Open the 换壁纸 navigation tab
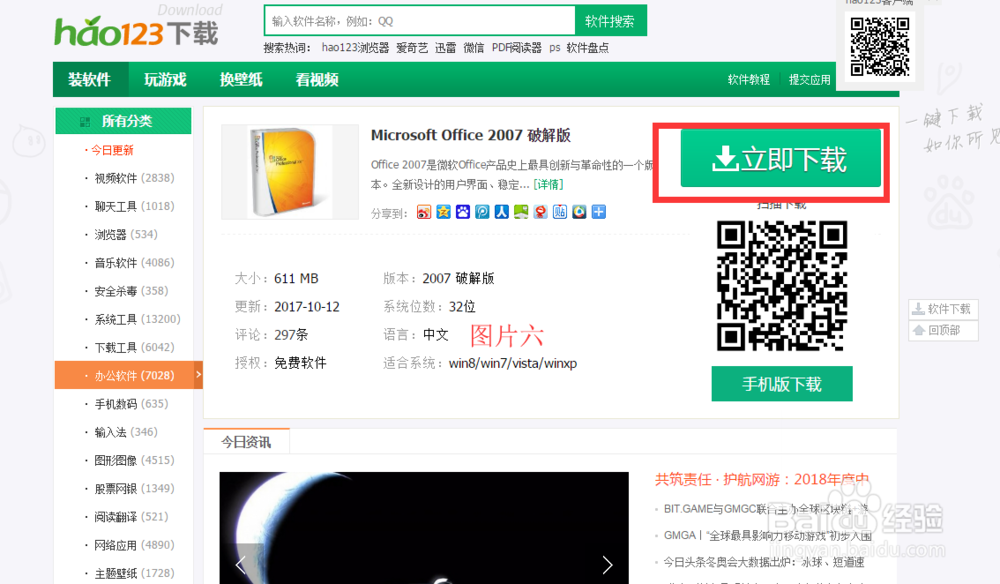Screen dimensions: 1000x584 pos(241,80)
